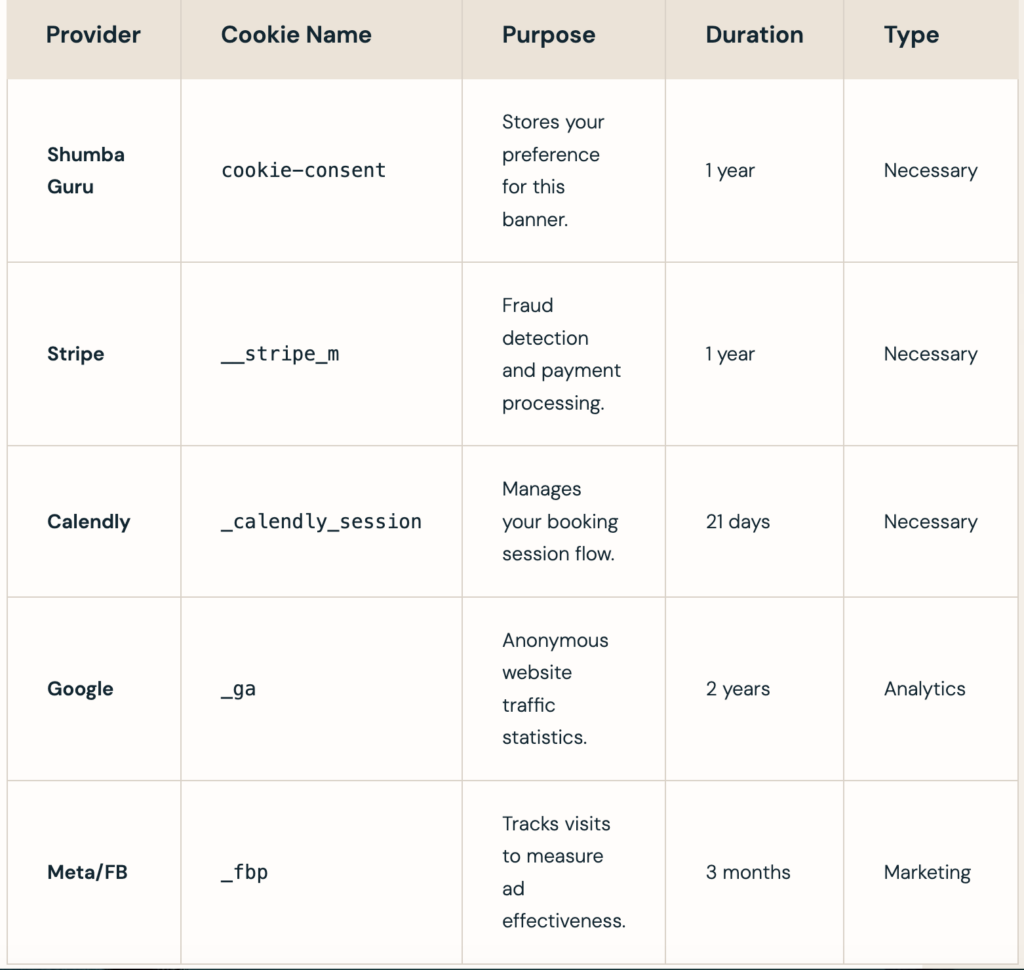Select the _calendly_session cookie name

[321, 521]
